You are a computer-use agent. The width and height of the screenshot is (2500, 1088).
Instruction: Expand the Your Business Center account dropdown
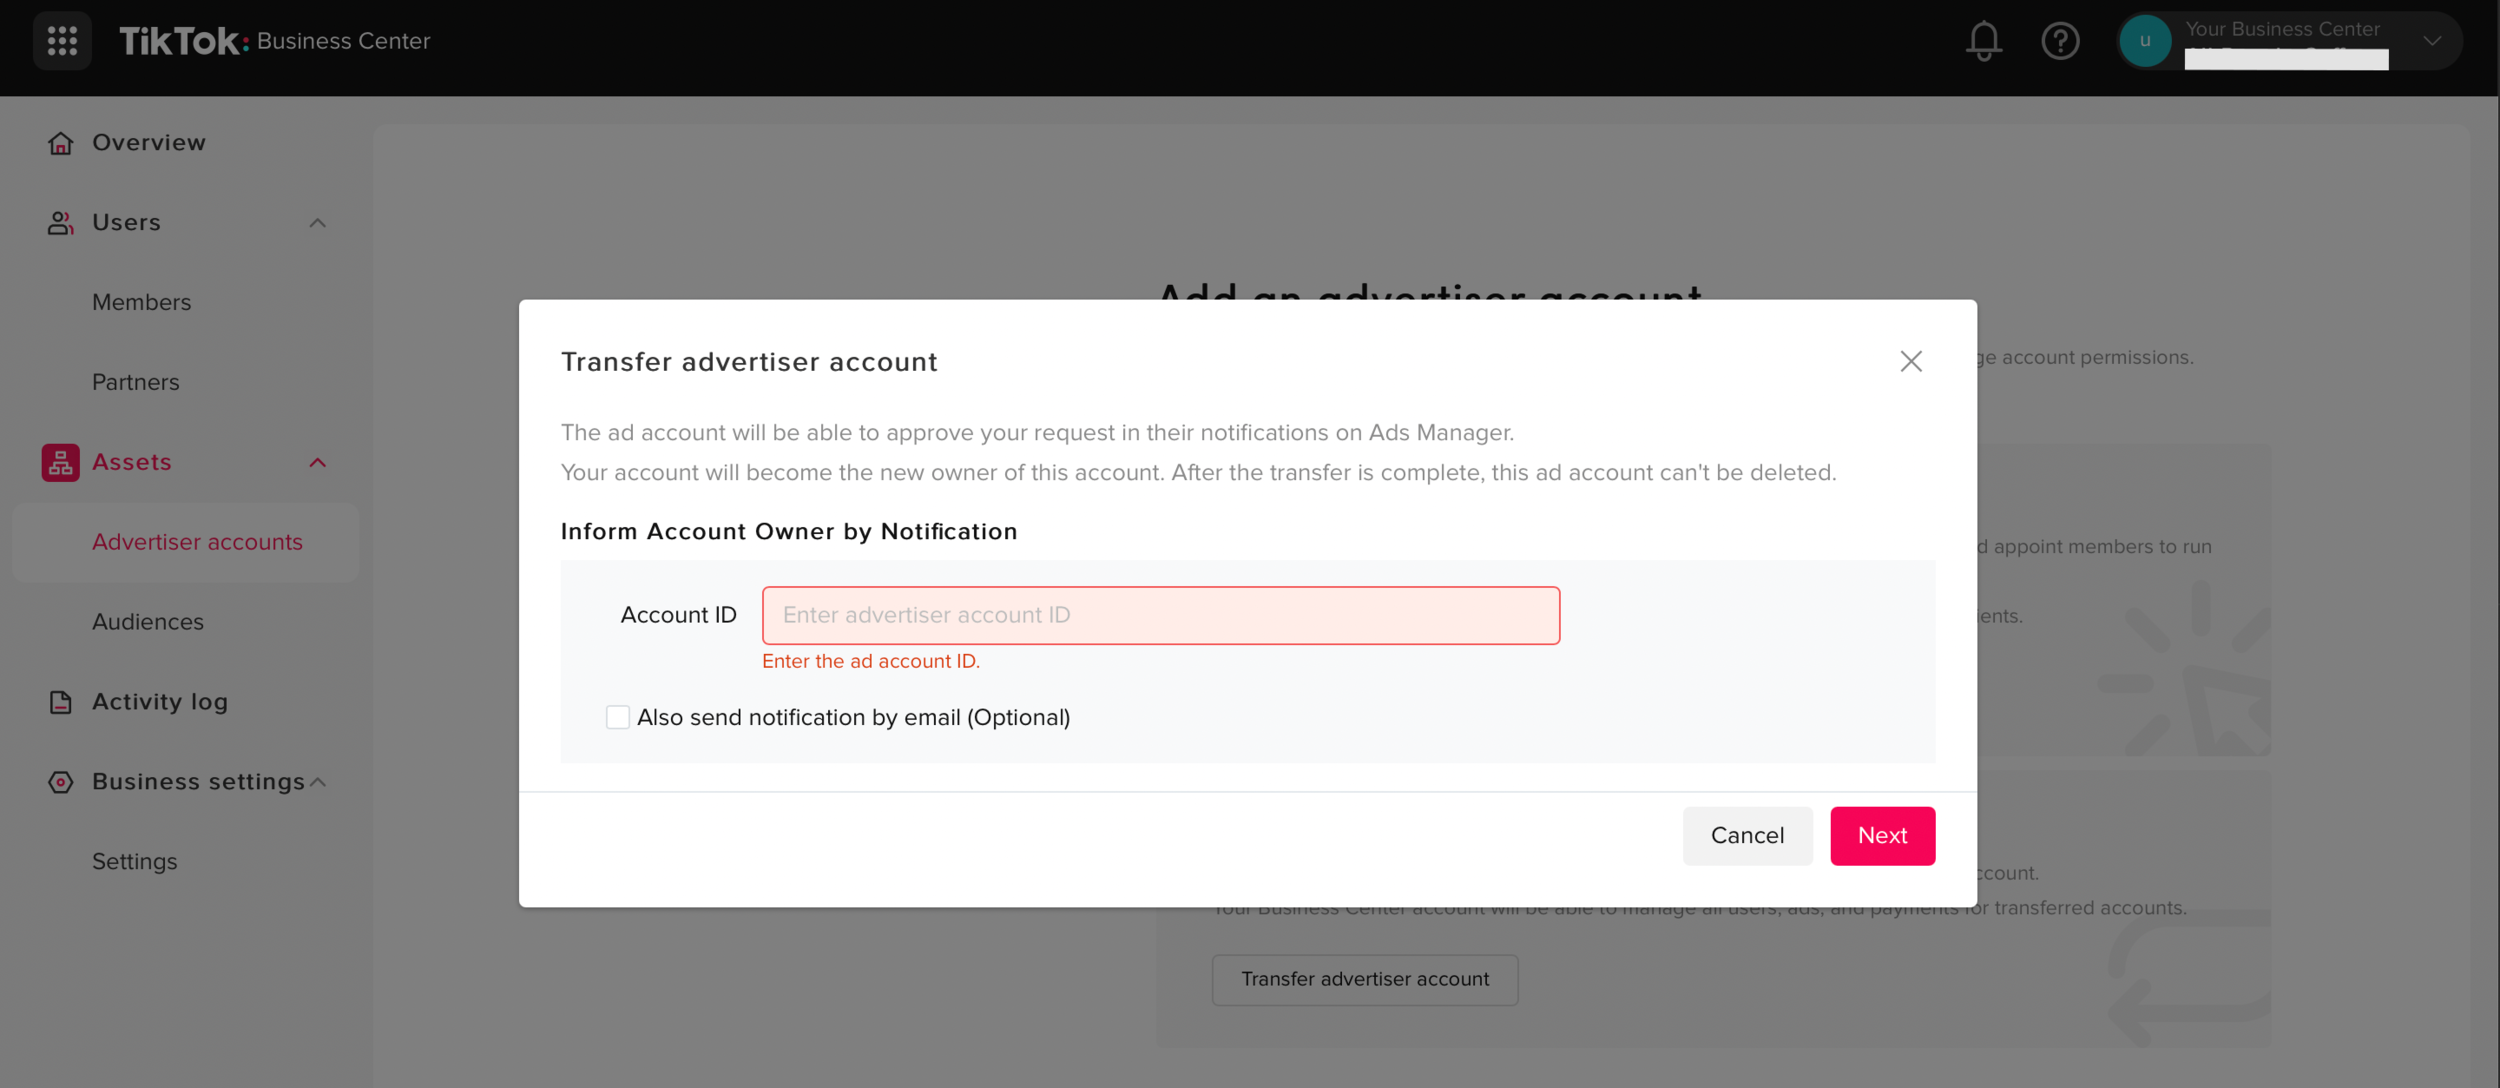pyautogui.click(x=2432, y=41)
